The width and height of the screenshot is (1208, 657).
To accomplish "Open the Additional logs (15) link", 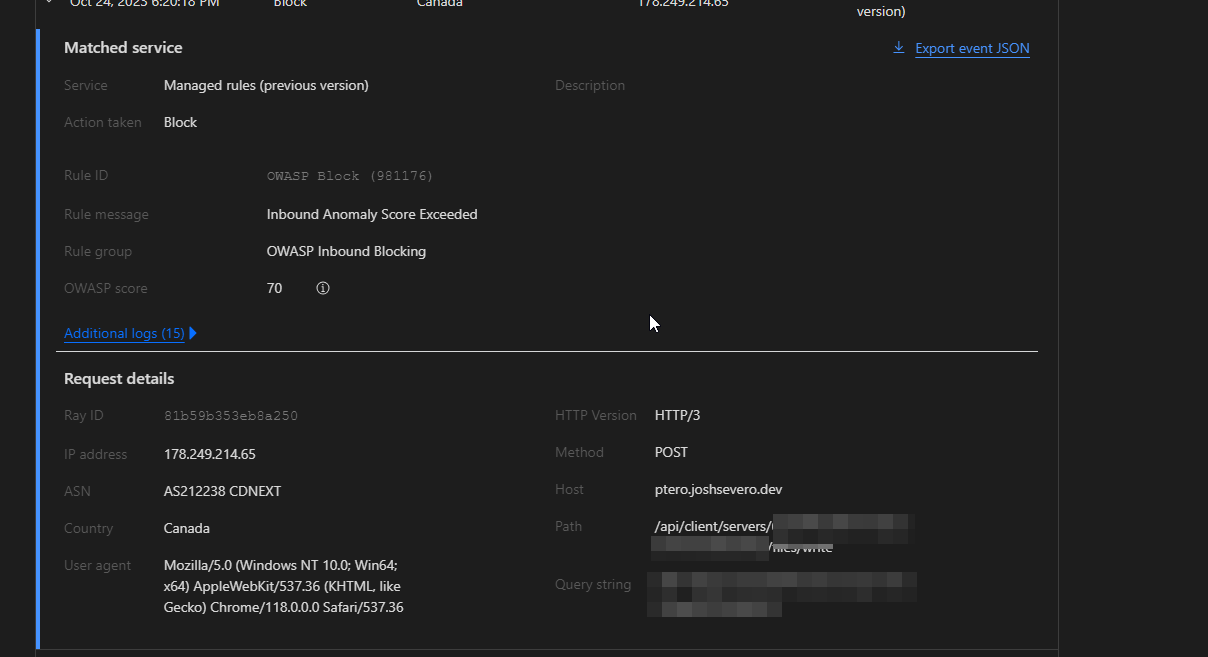I will (124, 333).
